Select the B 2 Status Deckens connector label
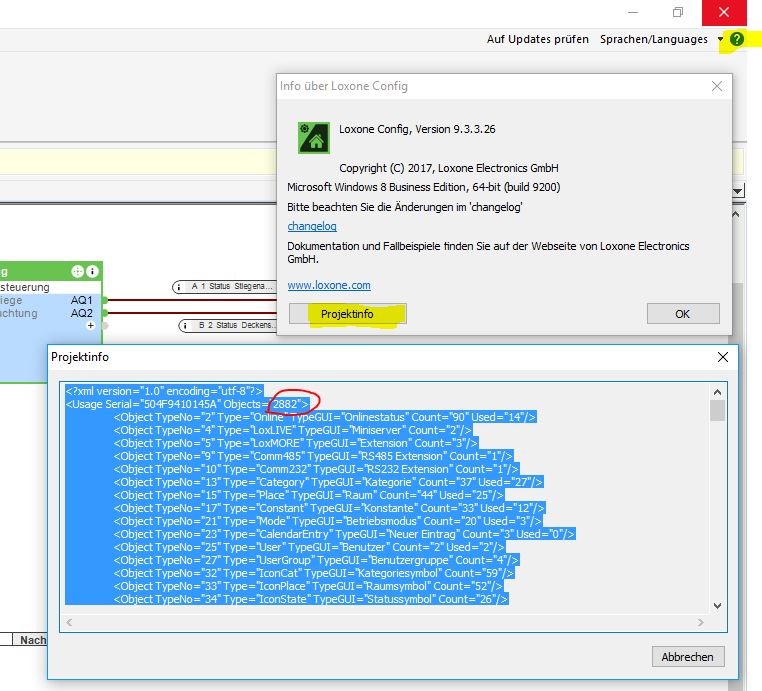 coord(227,326)
